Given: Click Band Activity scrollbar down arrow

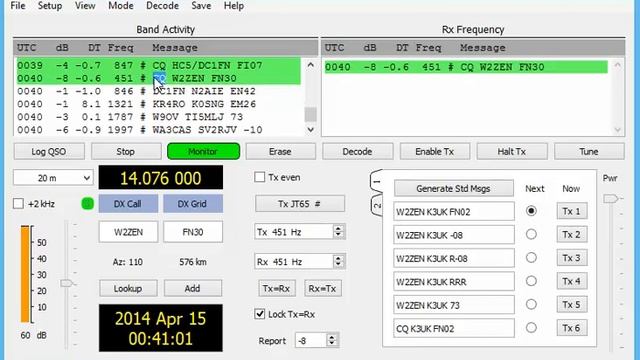Looking at the screenshot, I should (311, 129).
